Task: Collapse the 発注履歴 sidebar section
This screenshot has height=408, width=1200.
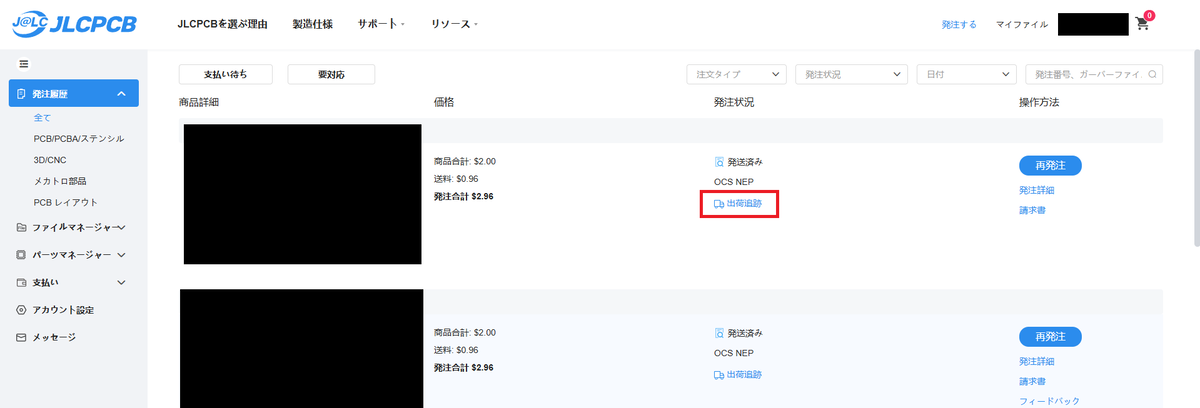Action: click(x=121, y=94)
